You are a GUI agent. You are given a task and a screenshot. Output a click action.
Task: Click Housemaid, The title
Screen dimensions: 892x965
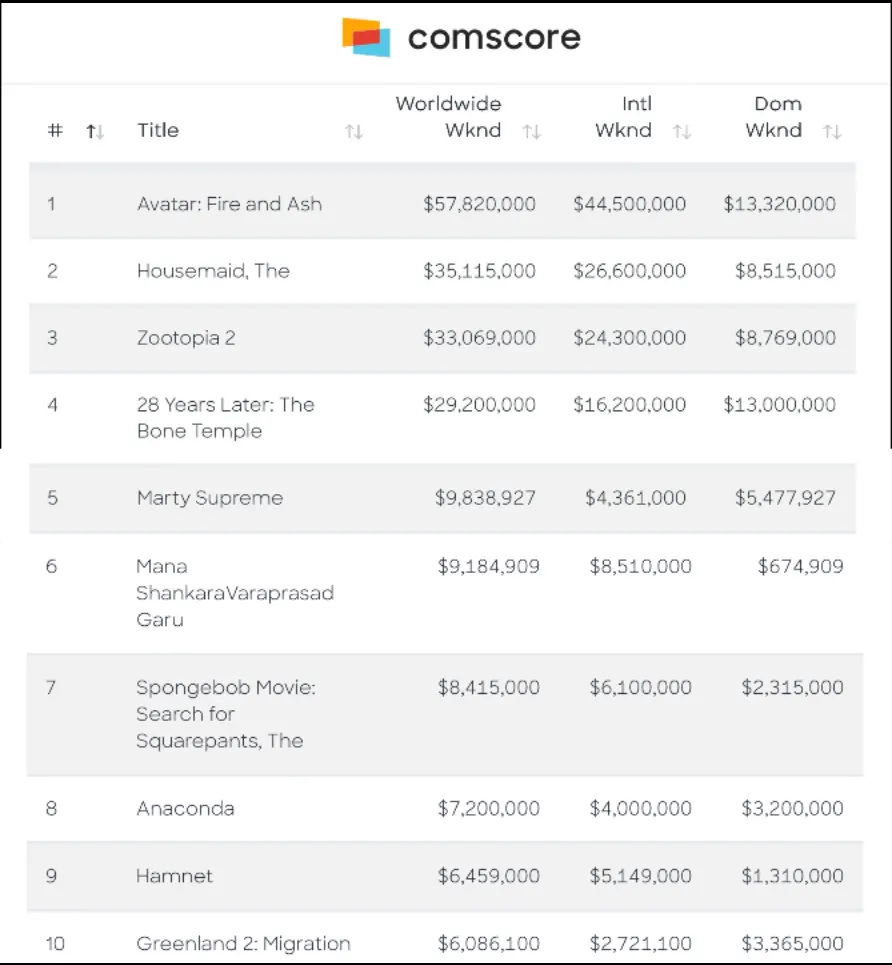tap(213, 271)
